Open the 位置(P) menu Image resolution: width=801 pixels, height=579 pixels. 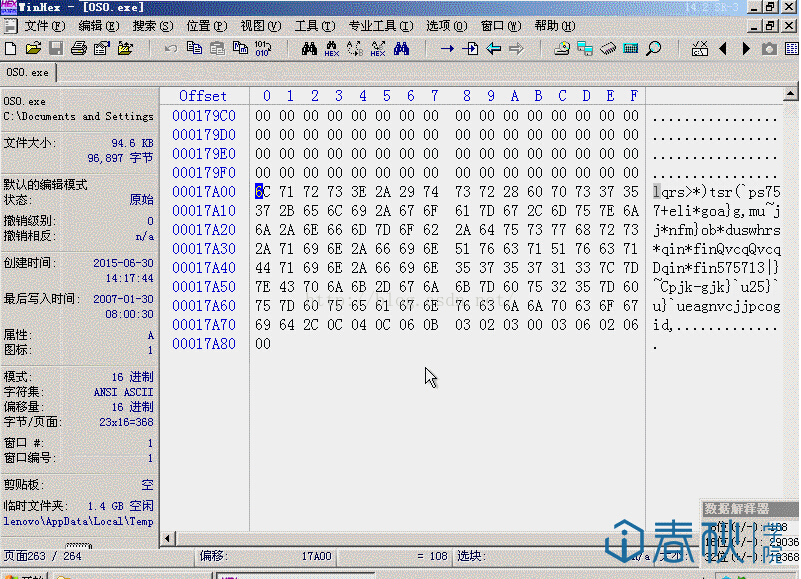tap(206, 26)
